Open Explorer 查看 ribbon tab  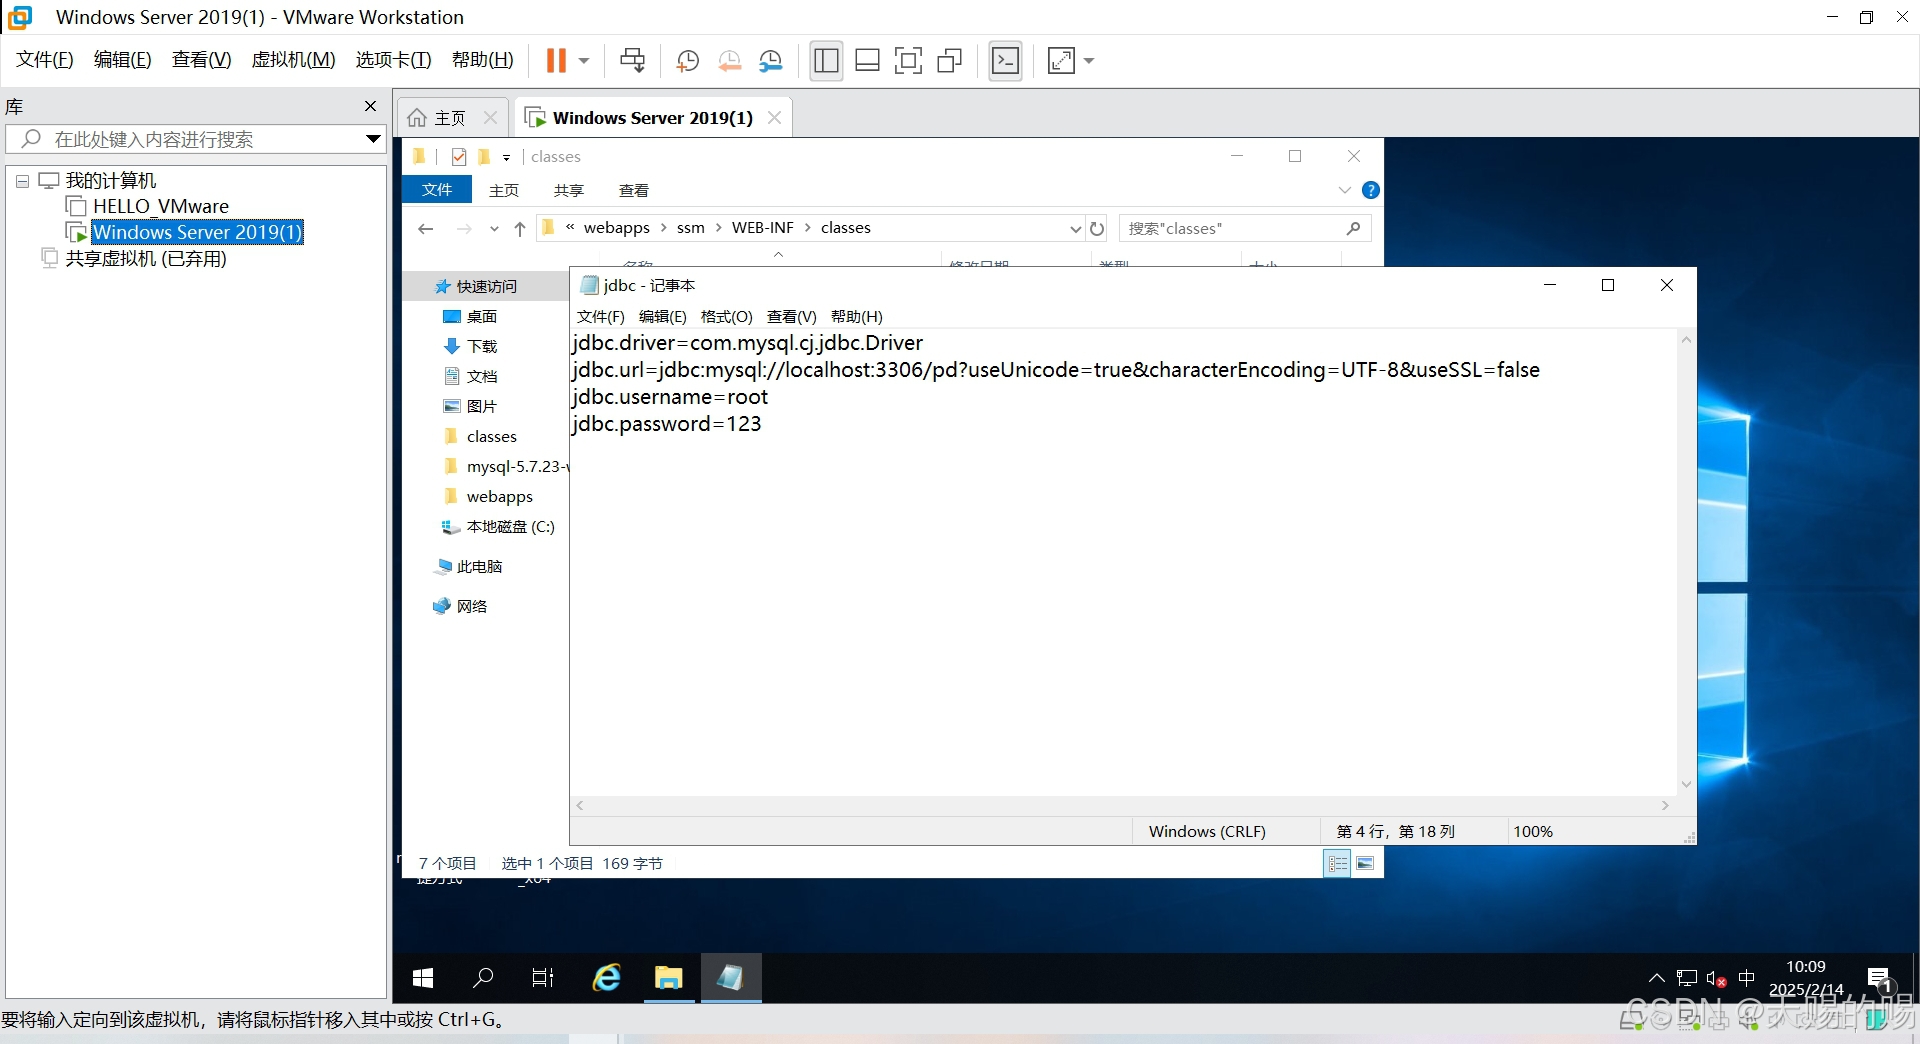pos(633,190)
